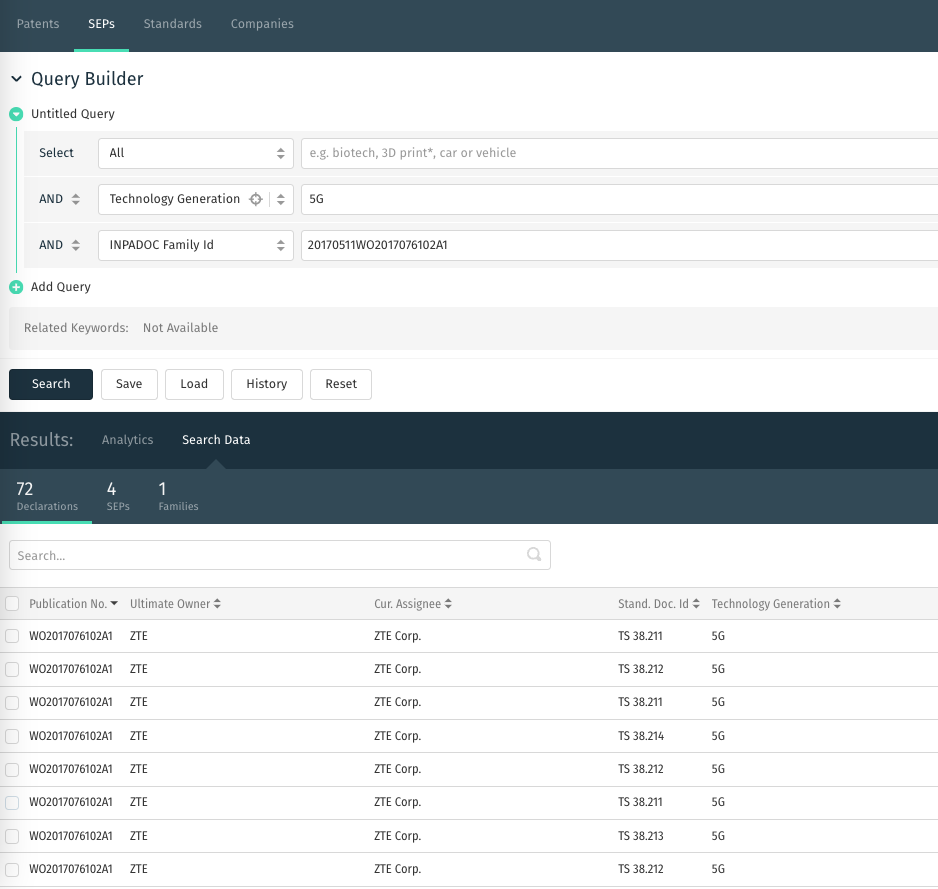The width and height of the screenshot is (938, 889).
Task: Click the Save query button
Action: tap(129, 384)
